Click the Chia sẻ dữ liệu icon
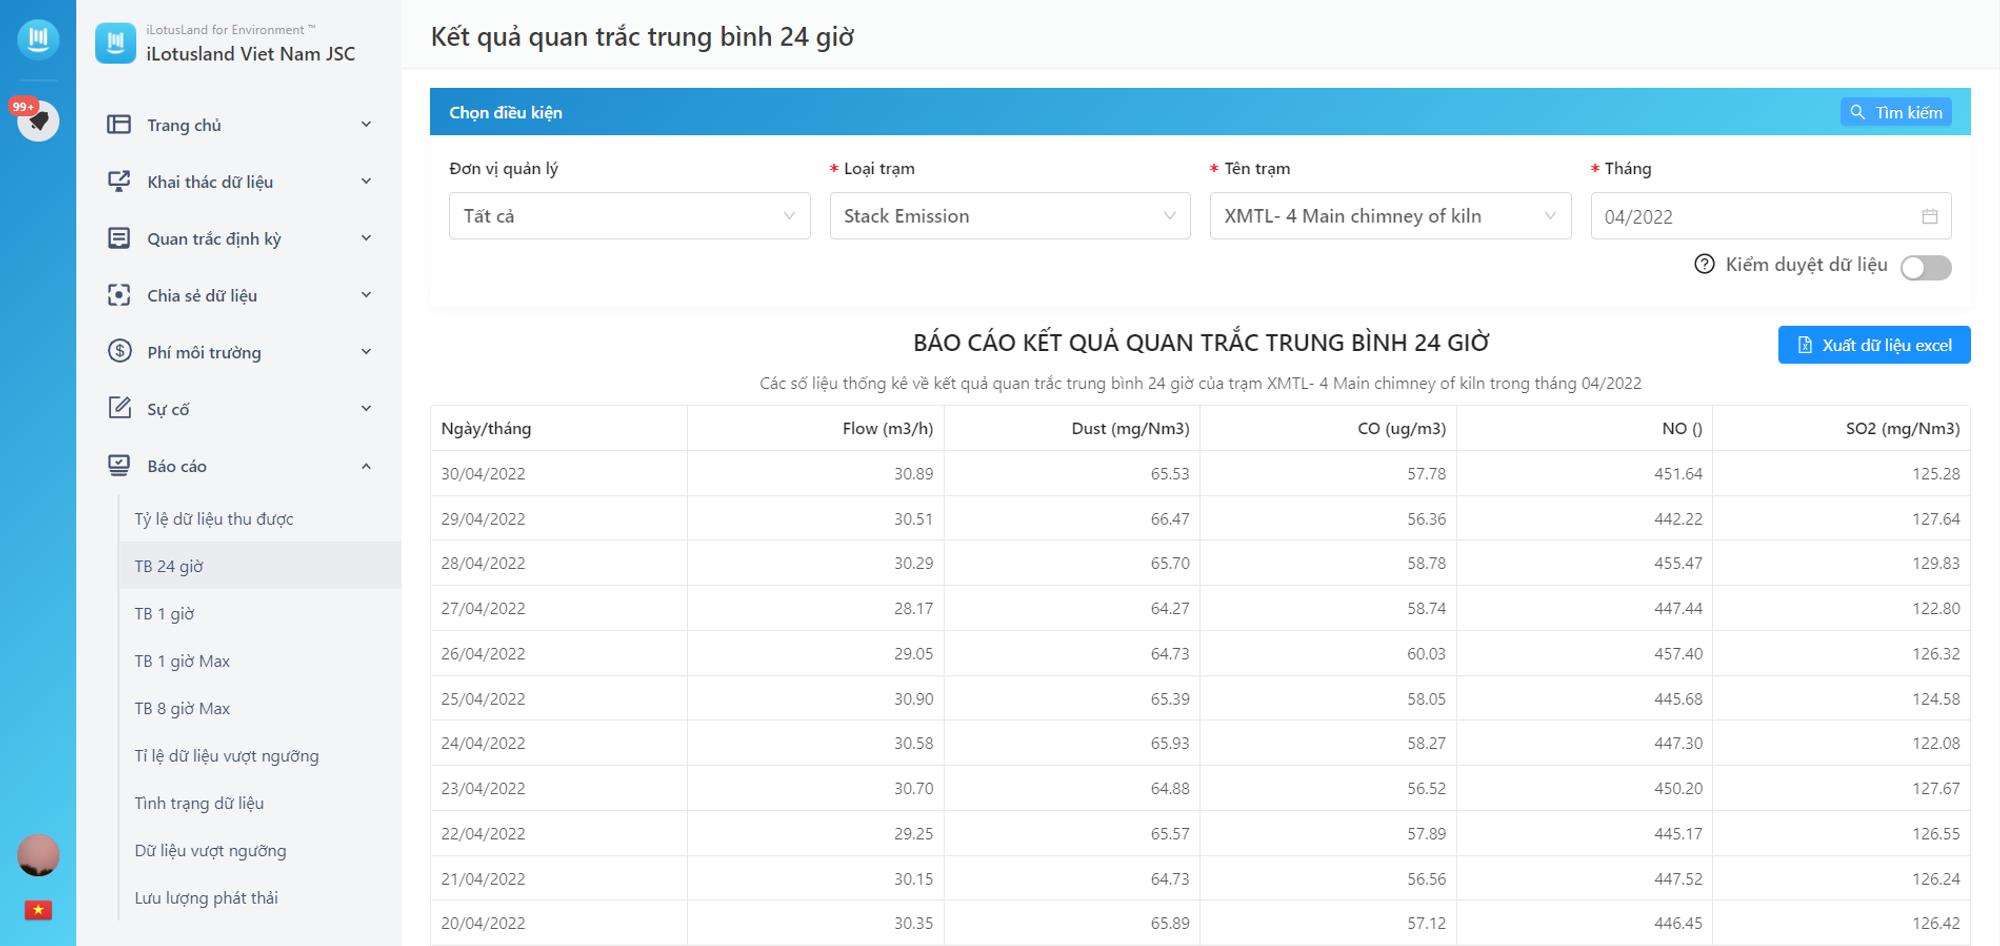This screenshot has height=946, width=2000. click(119, 295)
